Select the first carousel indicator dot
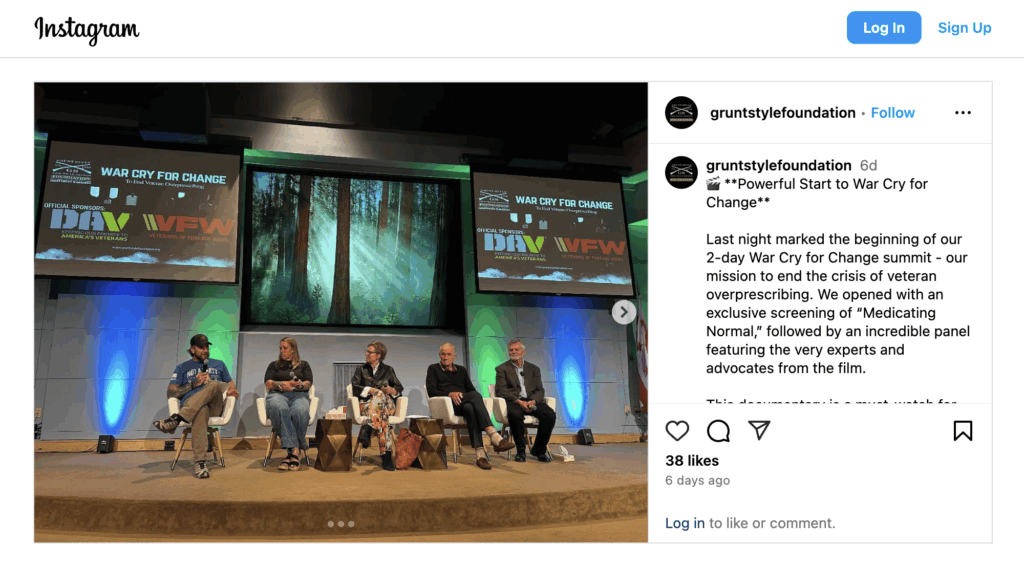1024x567 pixels. click(x=330, y=524)
